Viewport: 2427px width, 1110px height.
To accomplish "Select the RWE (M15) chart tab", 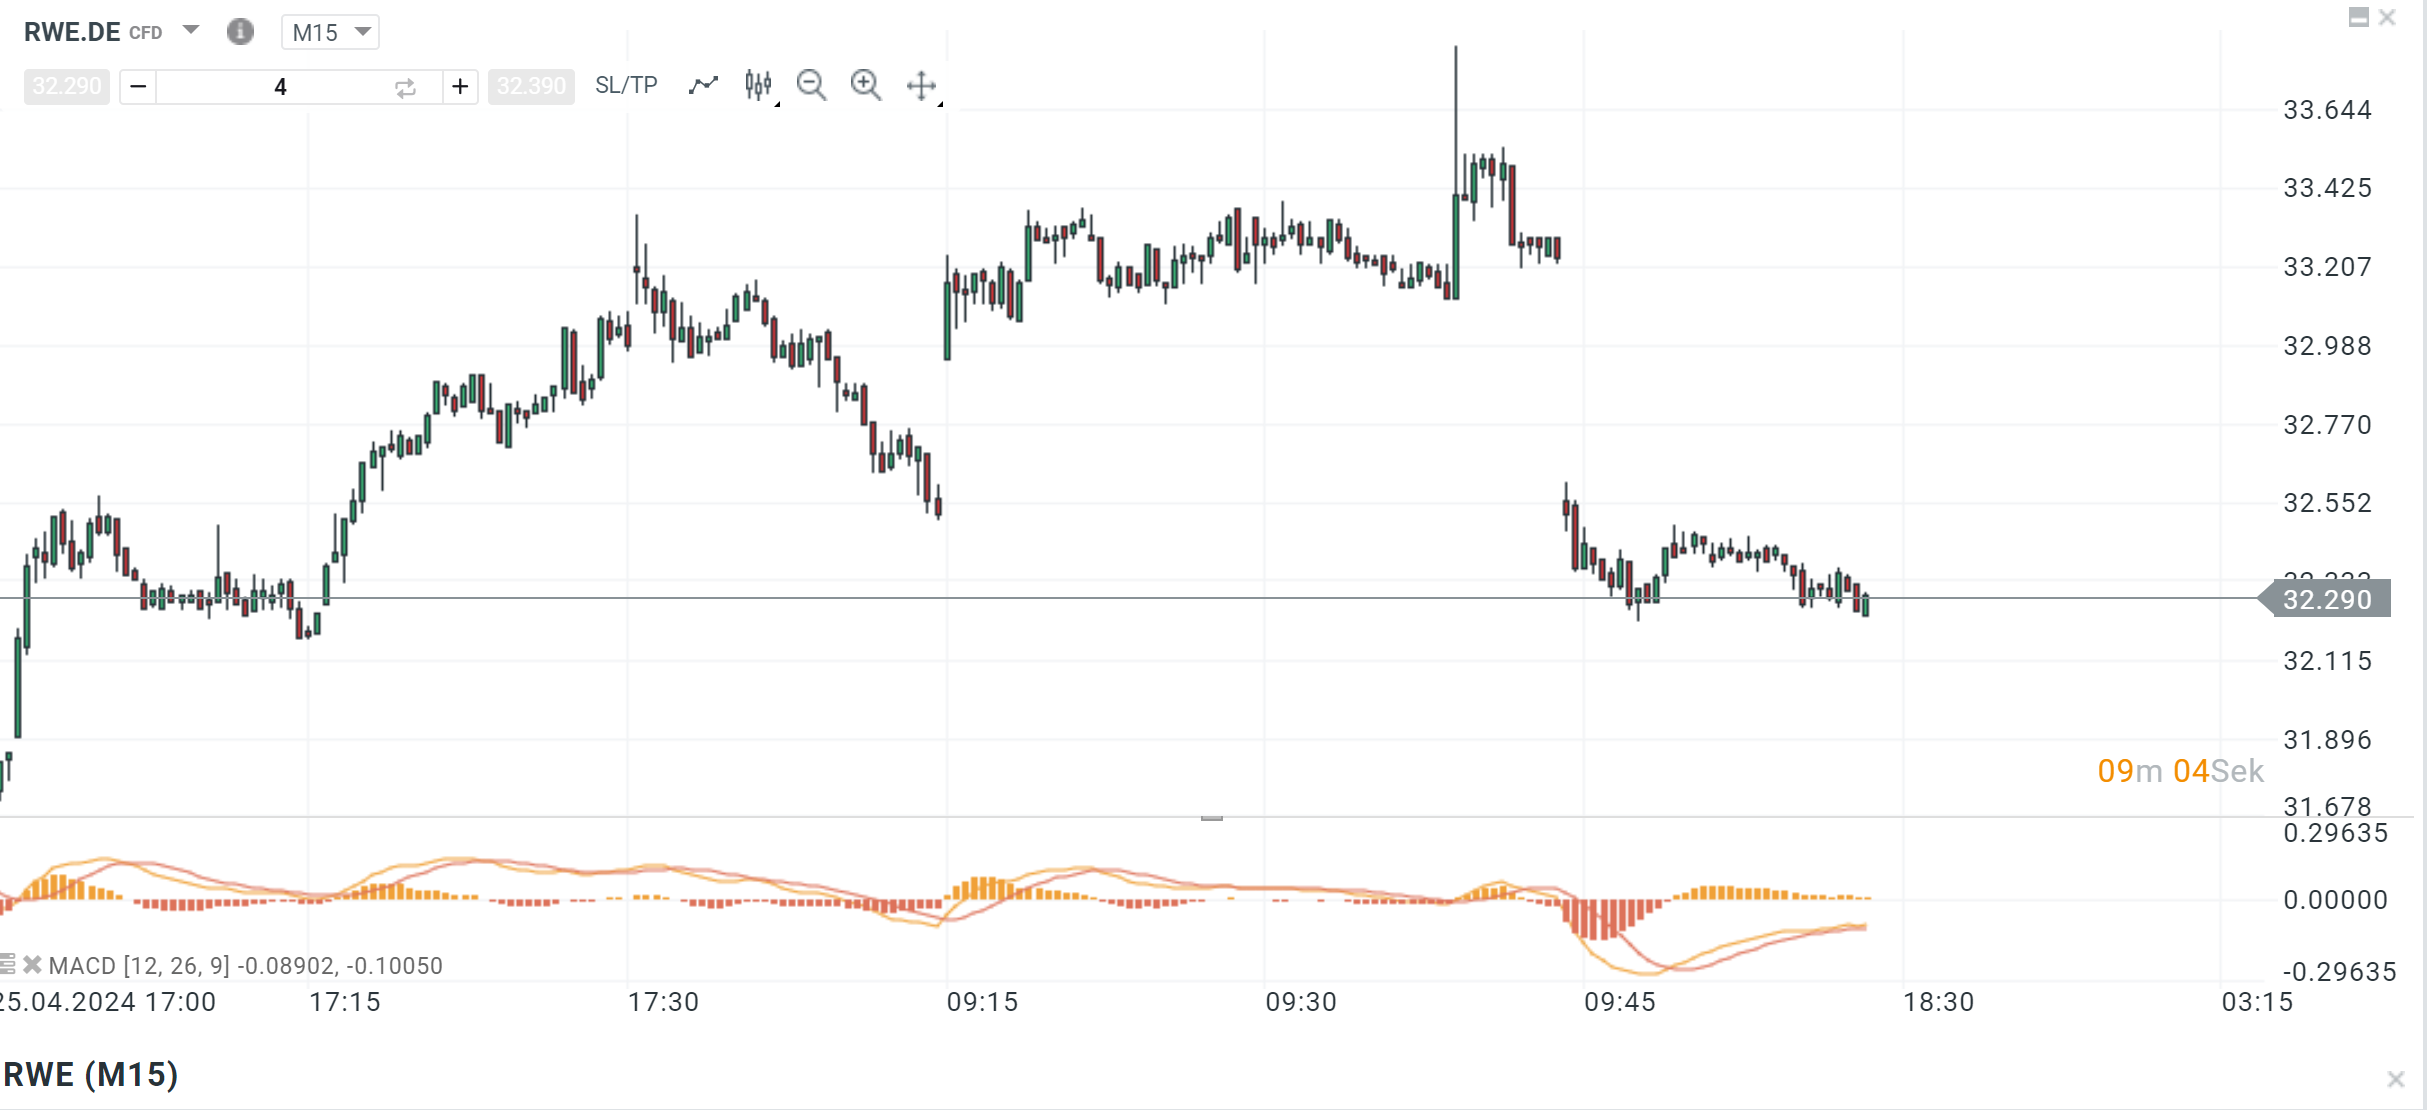I will click(91, 1075).
